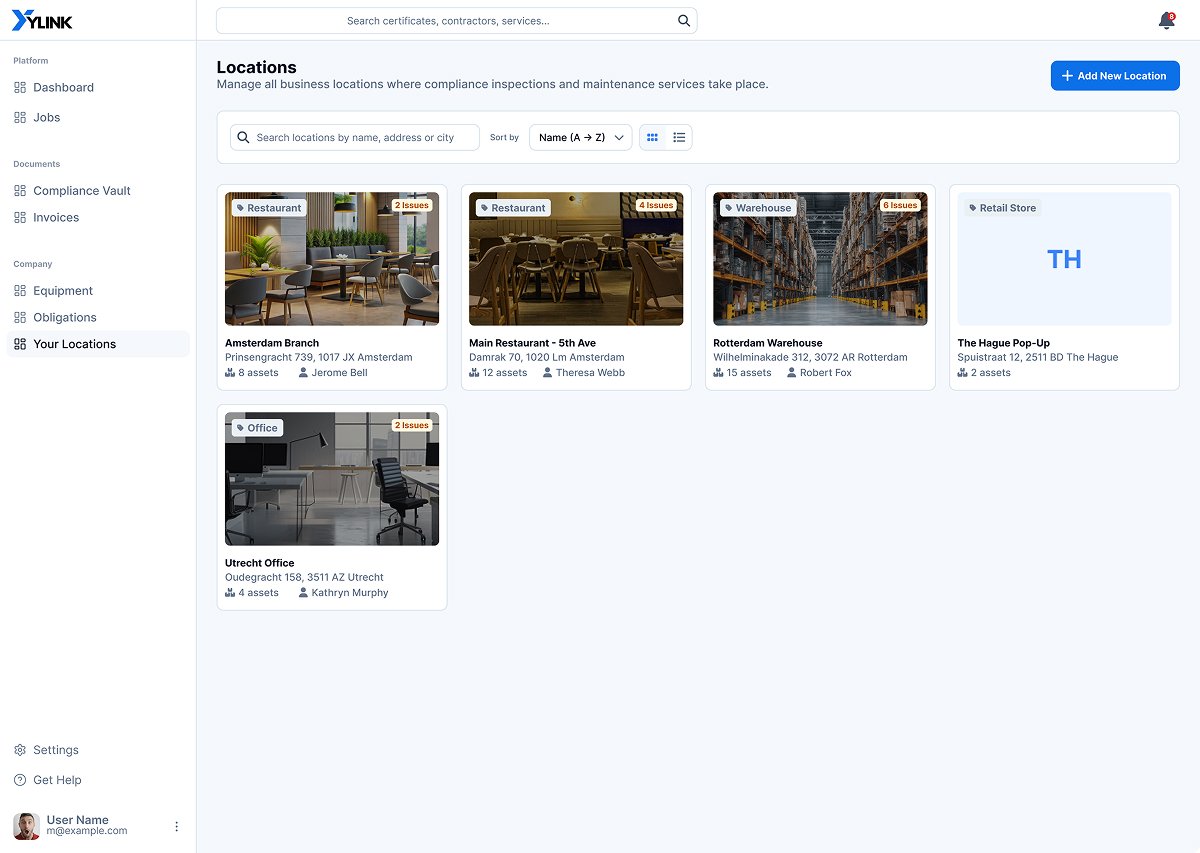This screenshot has height=853, width=1200.
Task: Select Your Locations in sidebar
Action: click(98, 344)
